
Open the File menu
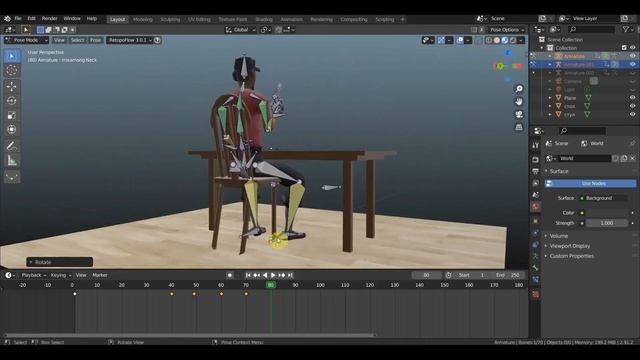[x=18, y=19]
